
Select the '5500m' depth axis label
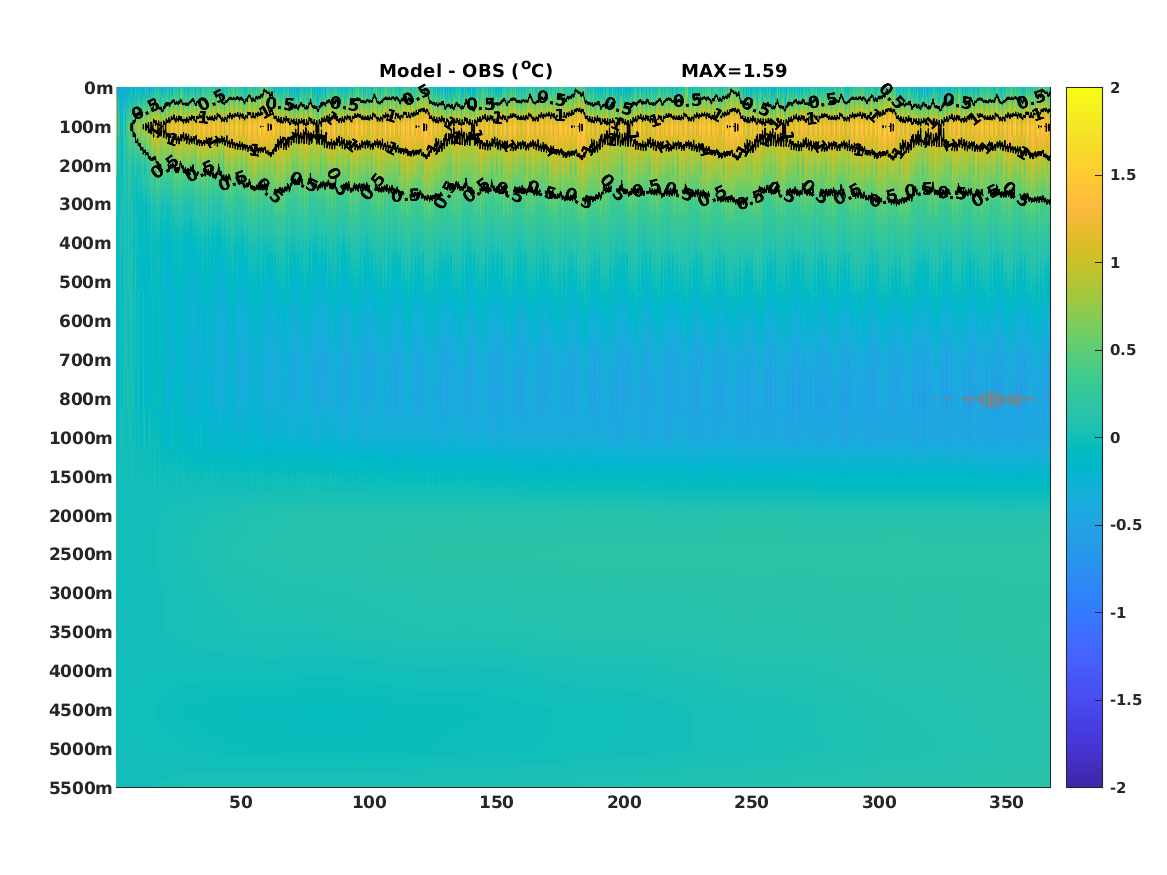coord(81,788)
